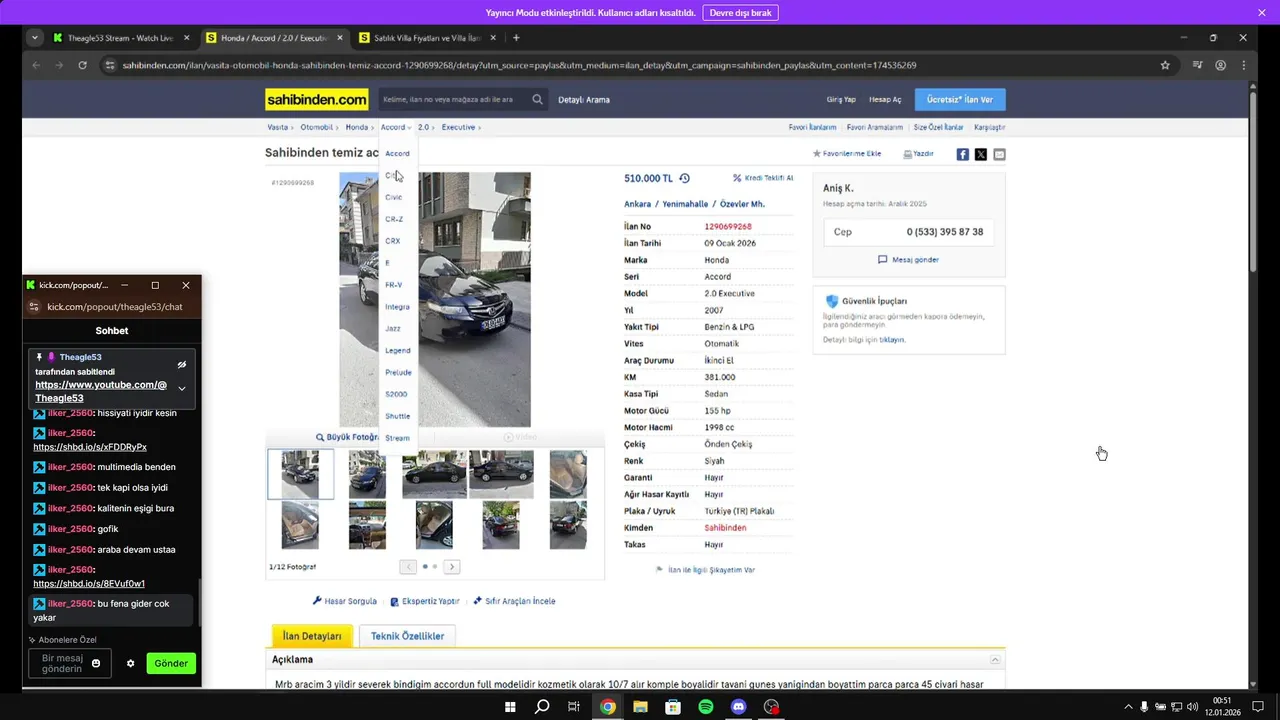Select Integra from the model dropdown
Viewport: 1280px width, 720px height.
coord(397,307)
